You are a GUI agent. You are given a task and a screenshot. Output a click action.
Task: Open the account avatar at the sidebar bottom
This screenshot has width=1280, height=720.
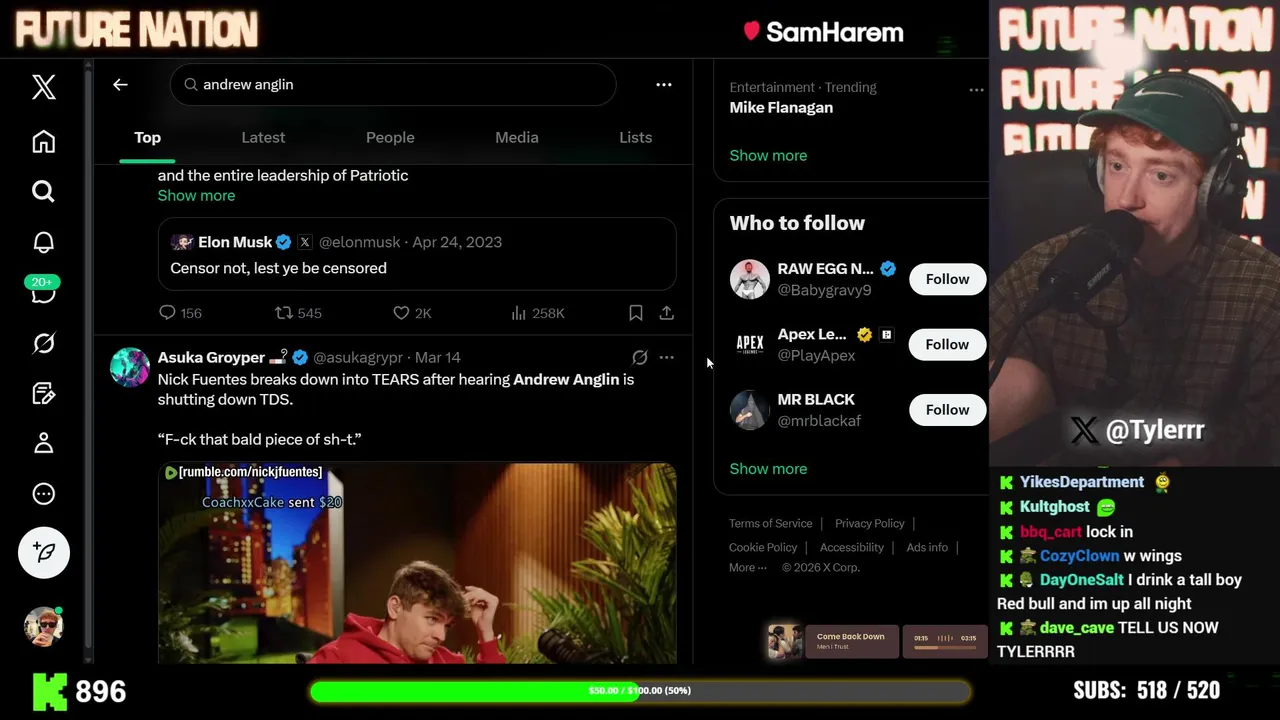tap(43, 626)
